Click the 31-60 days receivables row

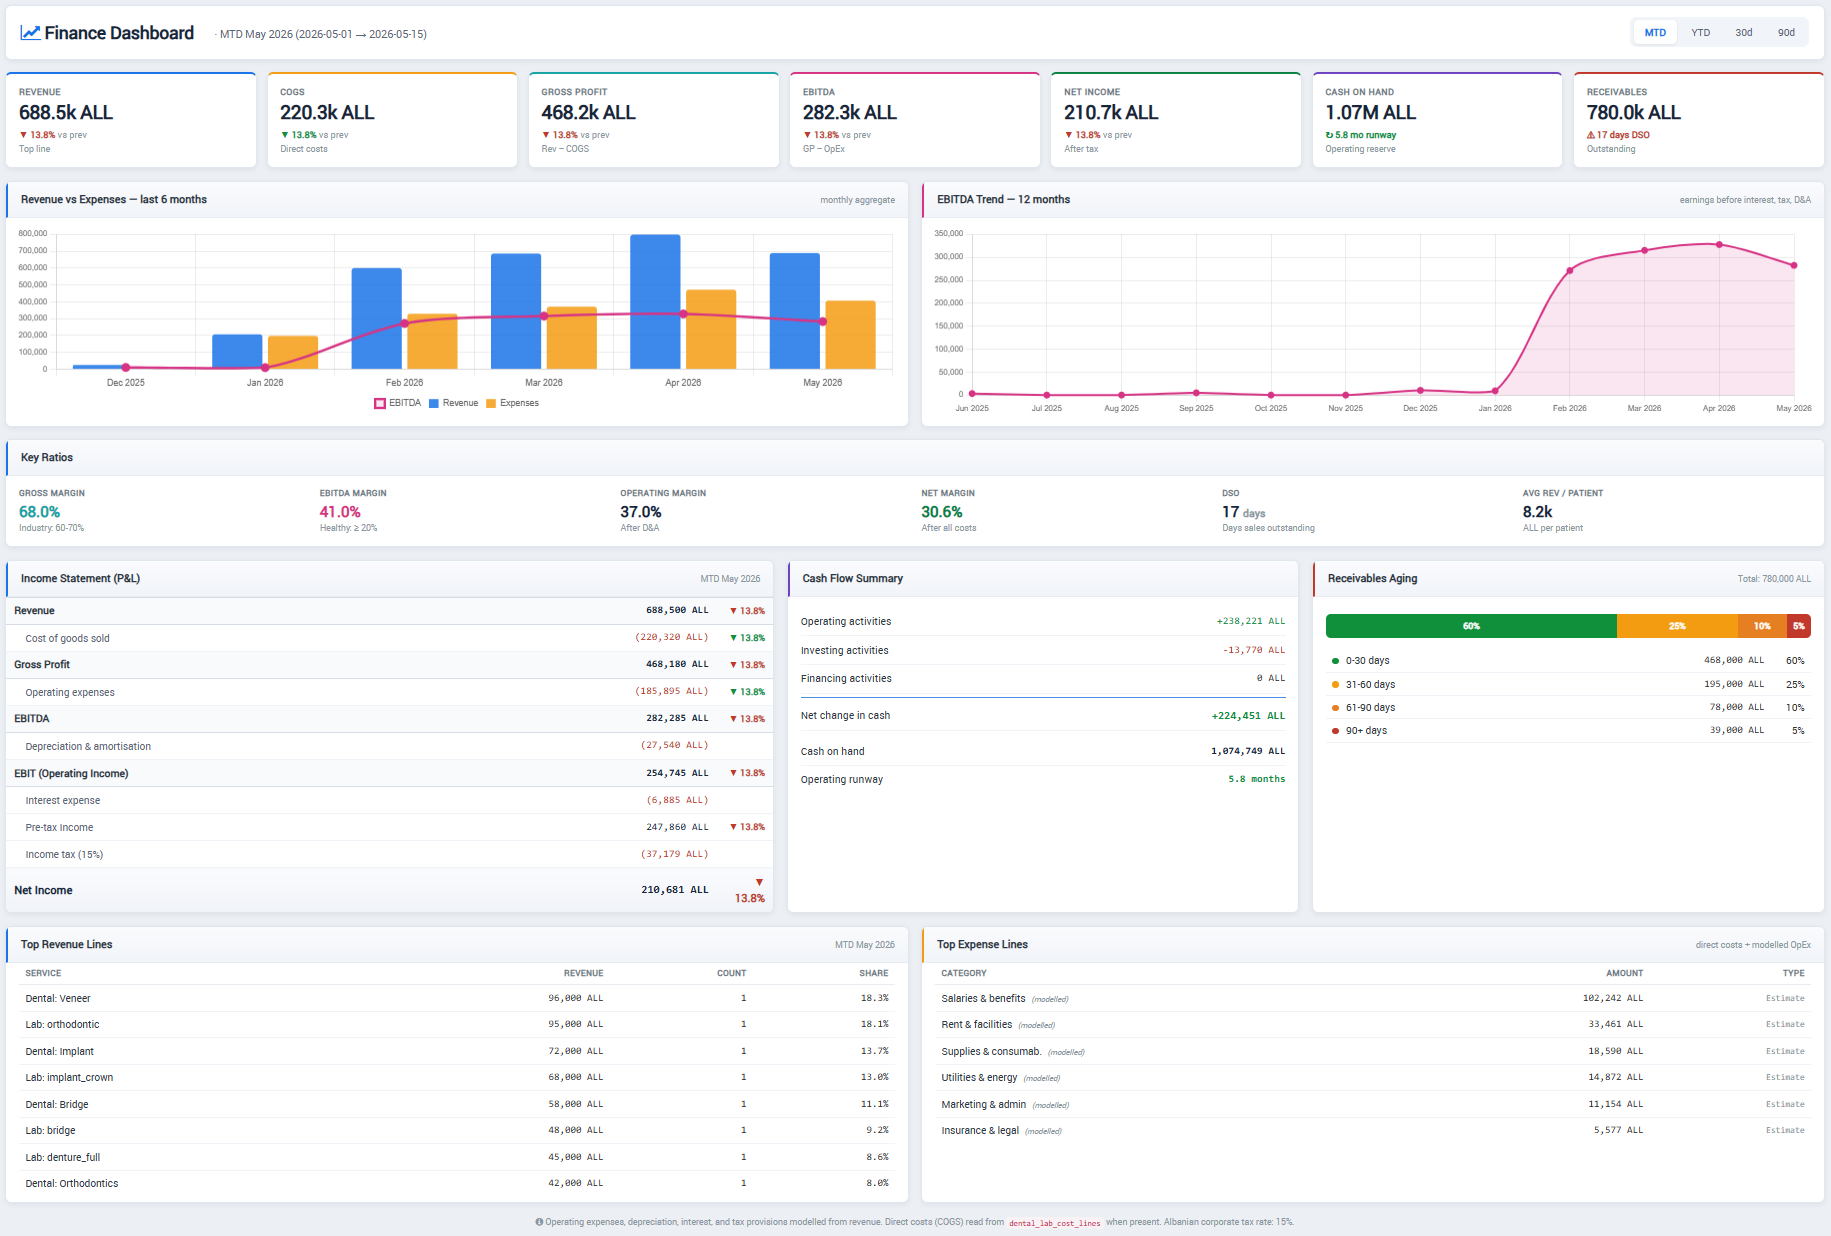point(1568,684)
